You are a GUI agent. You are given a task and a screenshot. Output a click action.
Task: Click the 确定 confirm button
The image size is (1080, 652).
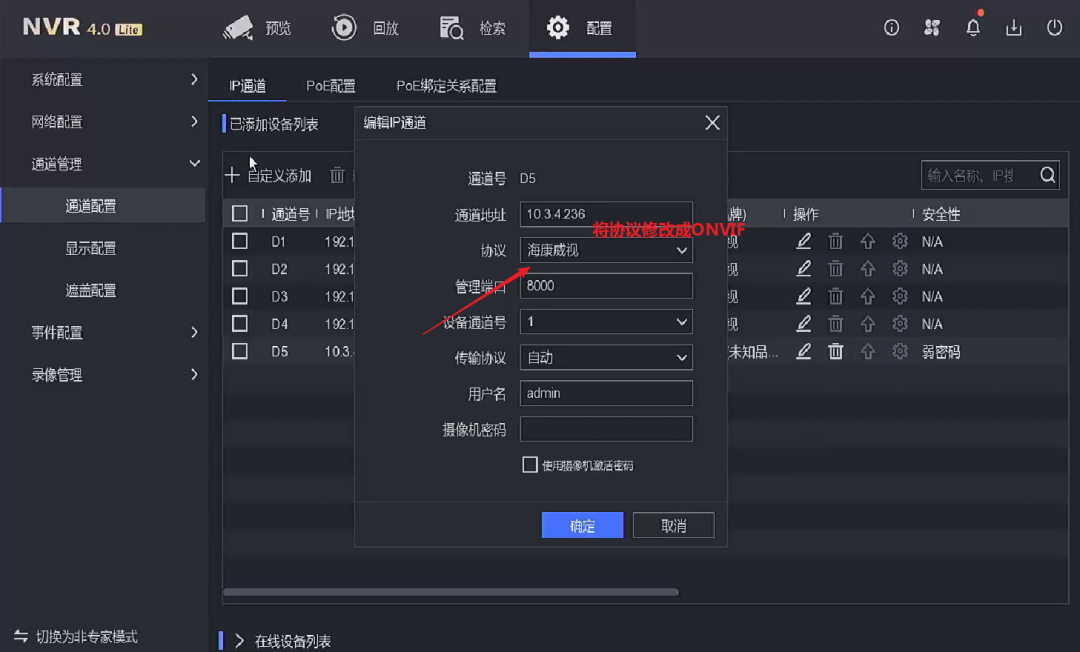click(582, 524)
